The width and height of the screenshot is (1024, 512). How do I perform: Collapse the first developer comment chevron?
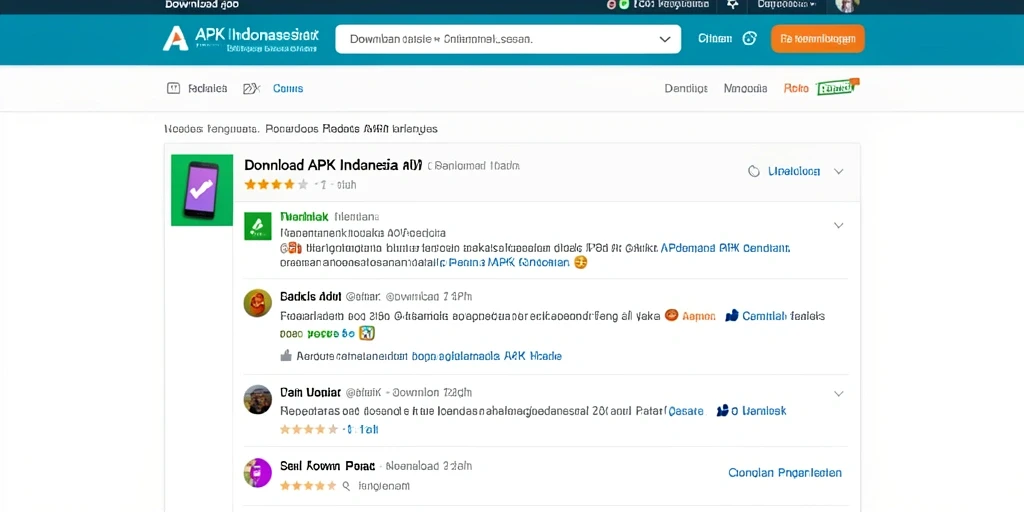pyautogui.click(x=839, y=225)
